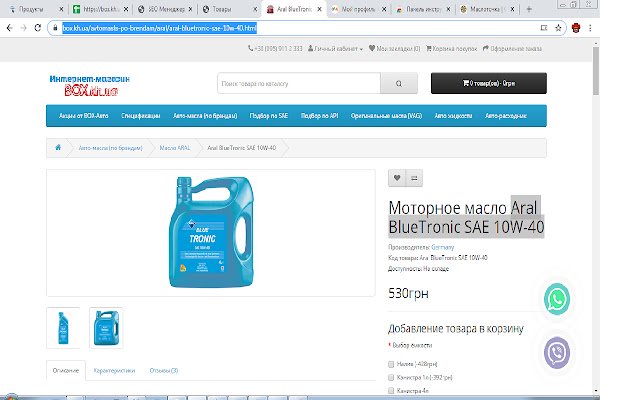640x400 pixels.
Task: Close the 'SEO Менеджер' tab
Action: tap(190, 9)
